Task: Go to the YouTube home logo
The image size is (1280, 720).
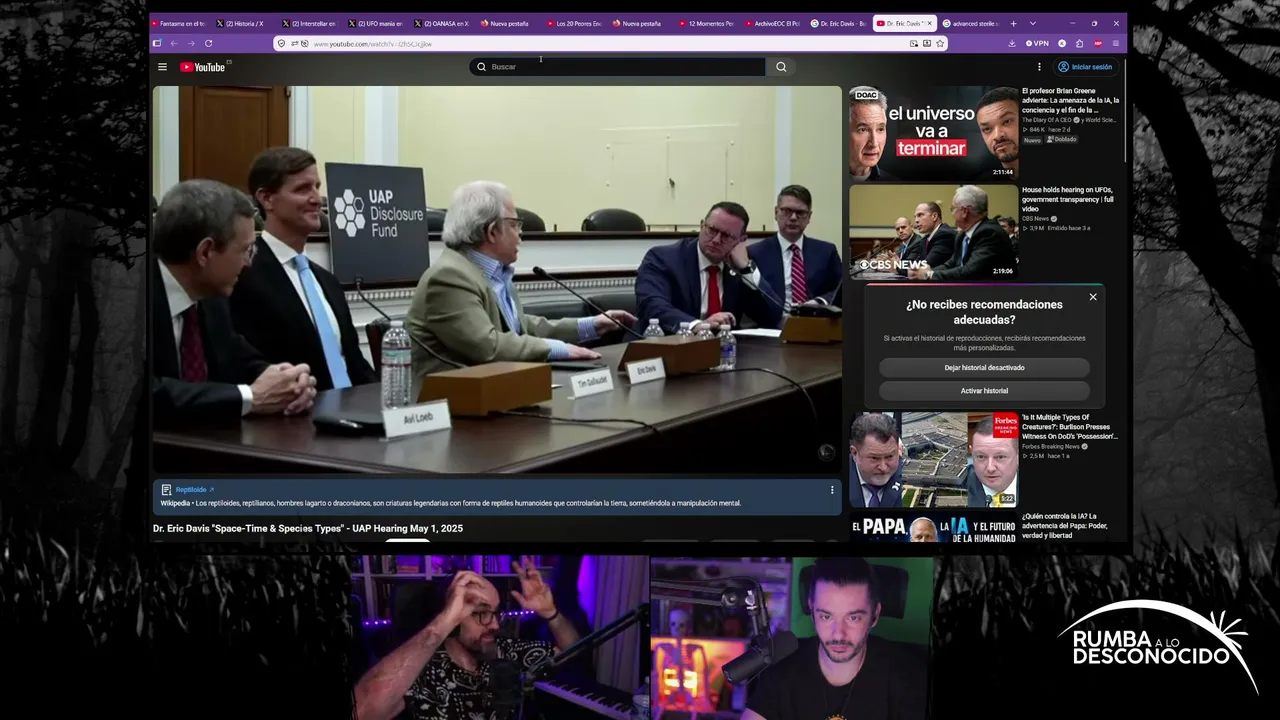Action: pos(203,67)
